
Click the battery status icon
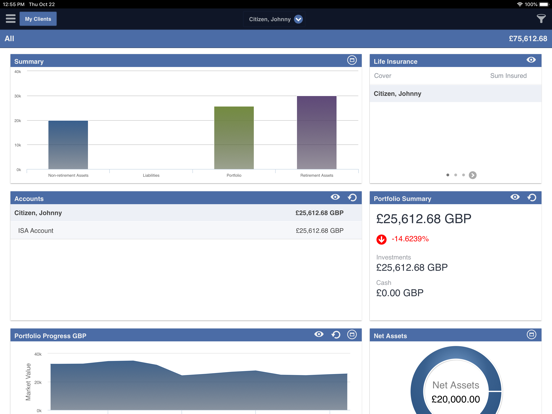[544, 4]
